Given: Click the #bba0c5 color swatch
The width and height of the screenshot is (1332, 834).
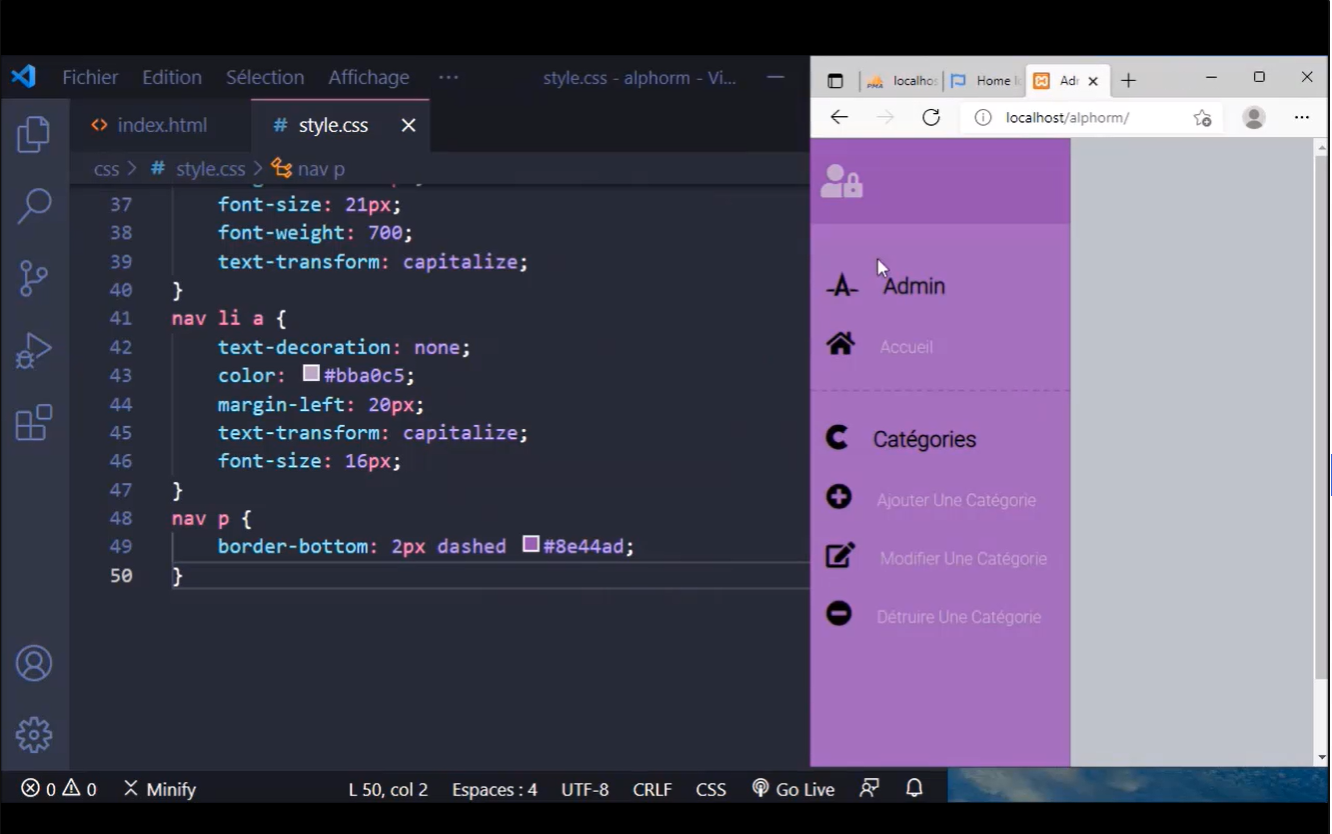Looking at the screenshot, I should tap(311, 374).
